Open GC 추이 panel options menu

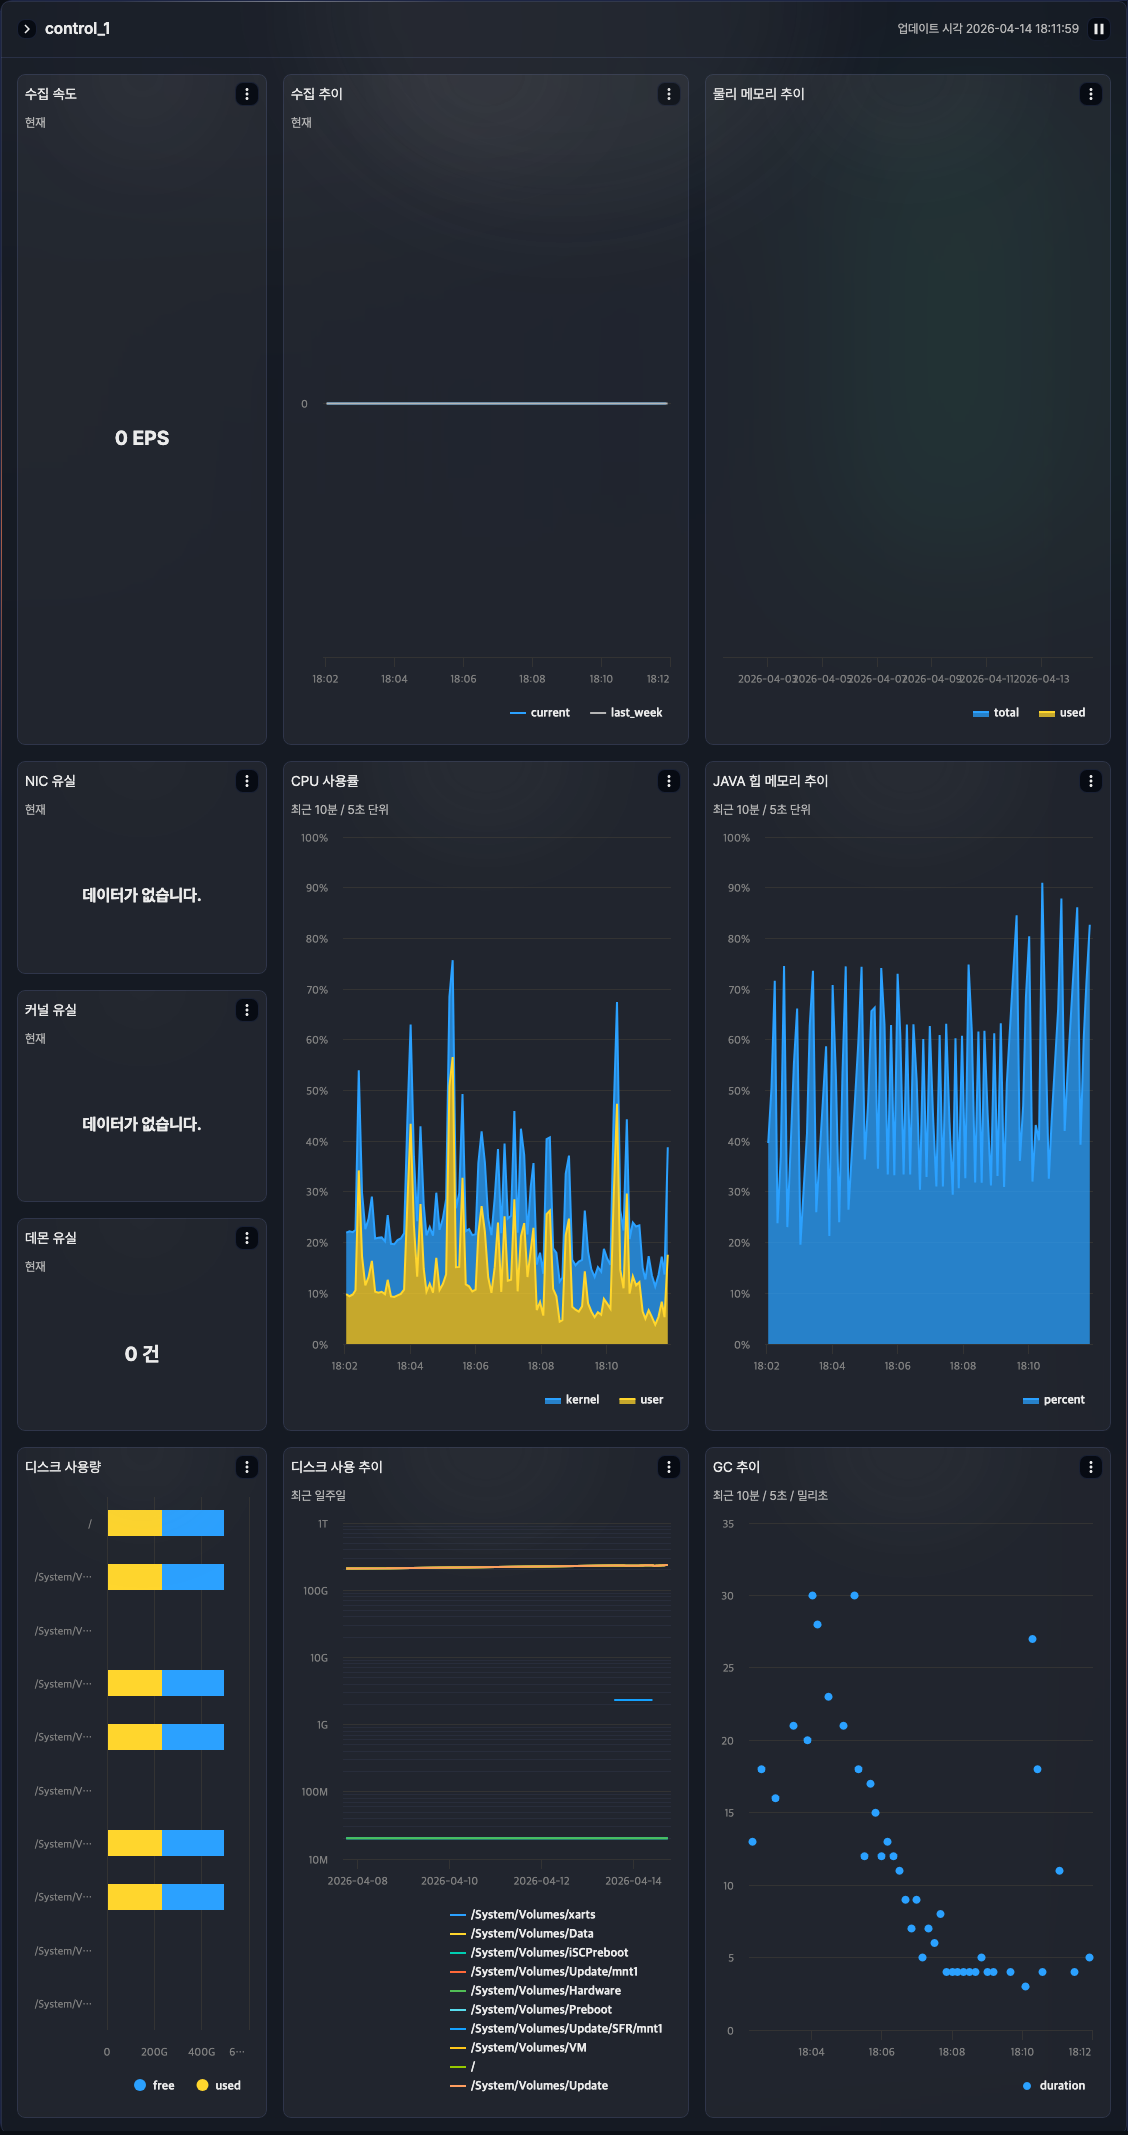[x=1091, y=1467]
